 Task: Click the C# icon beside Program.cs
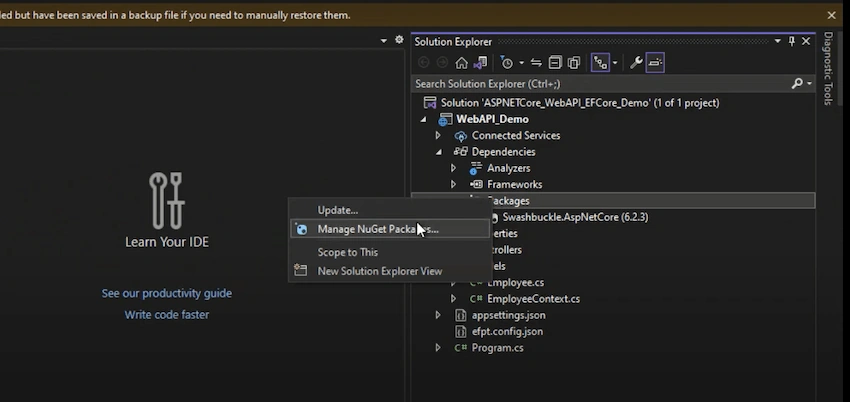(x=461, y=348)
